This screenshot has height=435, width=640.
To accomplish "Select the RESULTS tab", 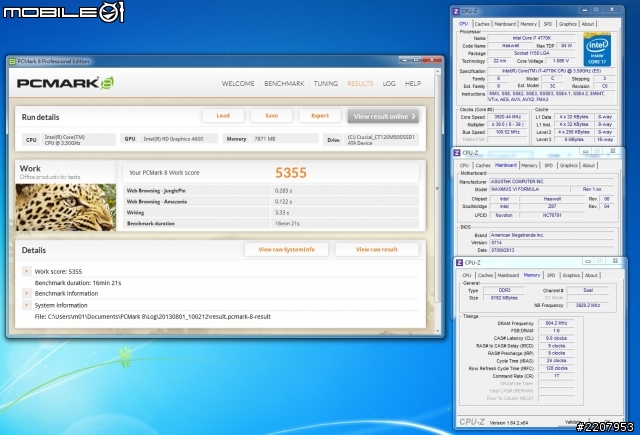I will [x=360, y=84].
